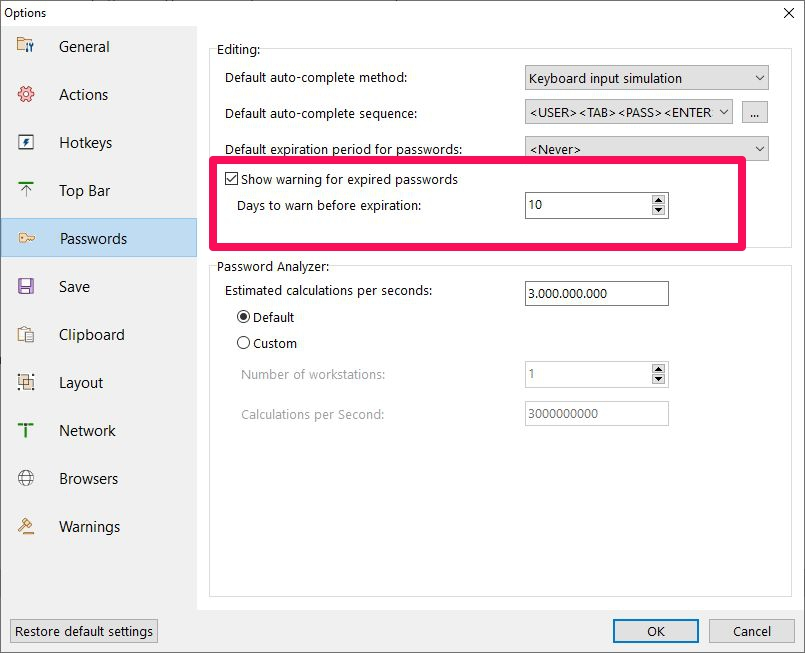
Task: Open General settings via its icon
Action: click(x=25, y=45)
